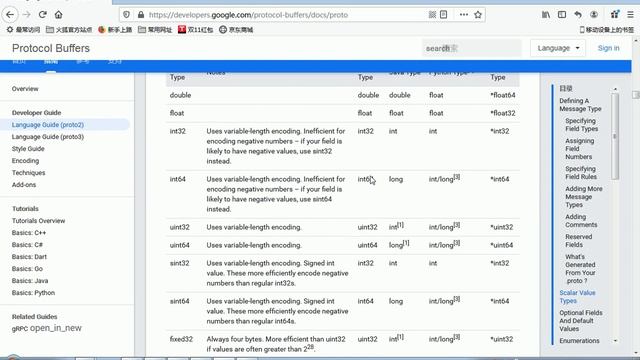Open the Firefox account icon
Screen dimensions: 640x360
coord(594,15)
